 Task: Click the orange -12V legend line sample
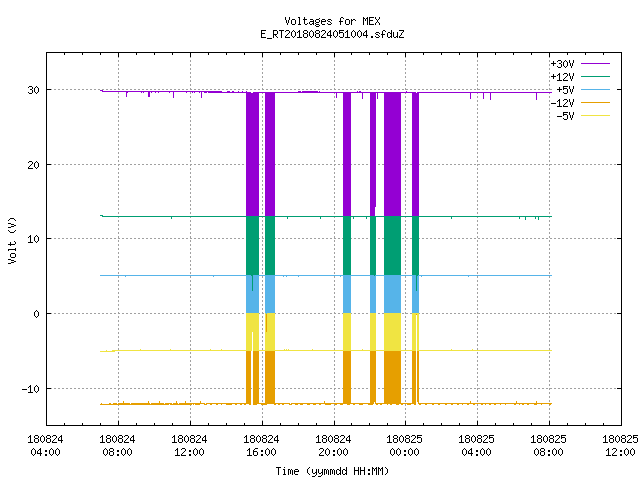(x=595, y=102)
